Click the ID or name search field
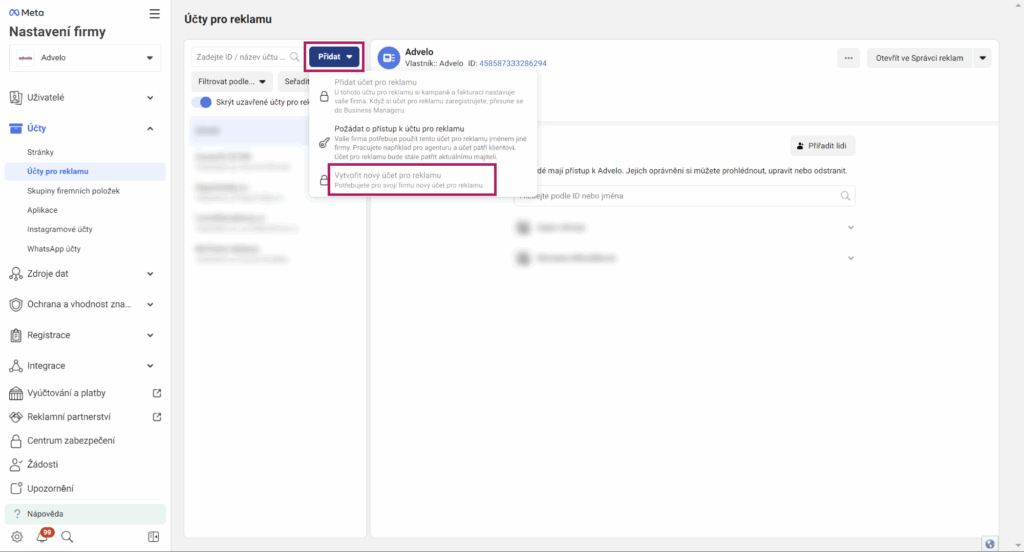Screen dimensions: 1024x552 pyautogui.click(x=240, y=57)
